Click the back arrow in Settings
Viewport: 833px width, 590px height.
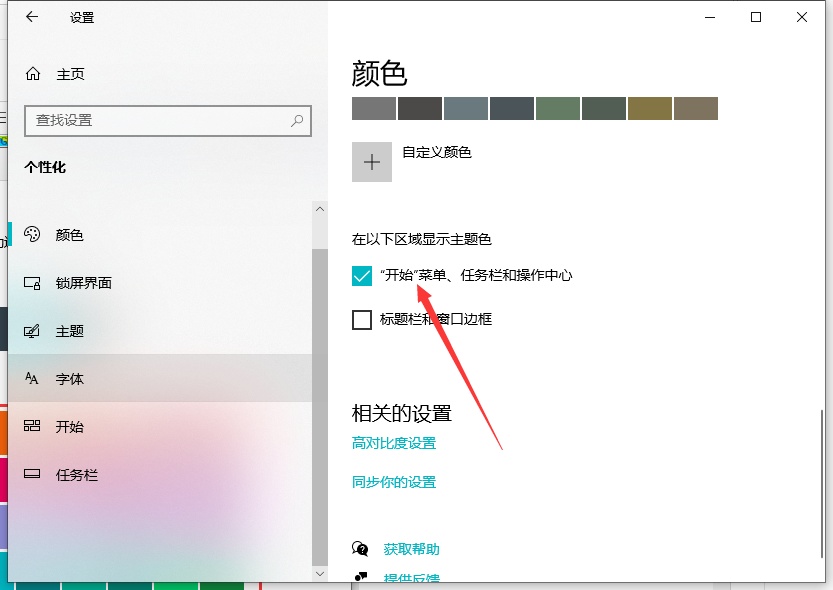[x=30, y=17]
